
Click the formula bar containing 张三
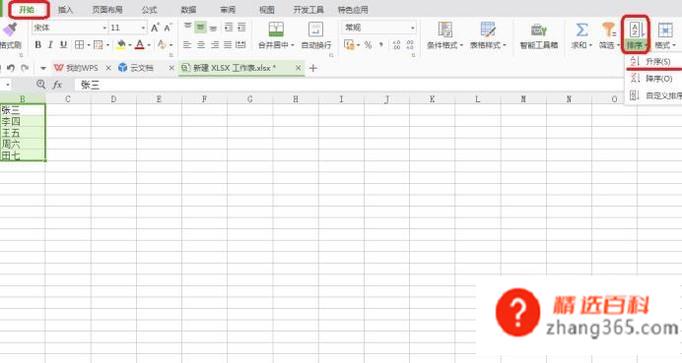(x=348, y=85)
